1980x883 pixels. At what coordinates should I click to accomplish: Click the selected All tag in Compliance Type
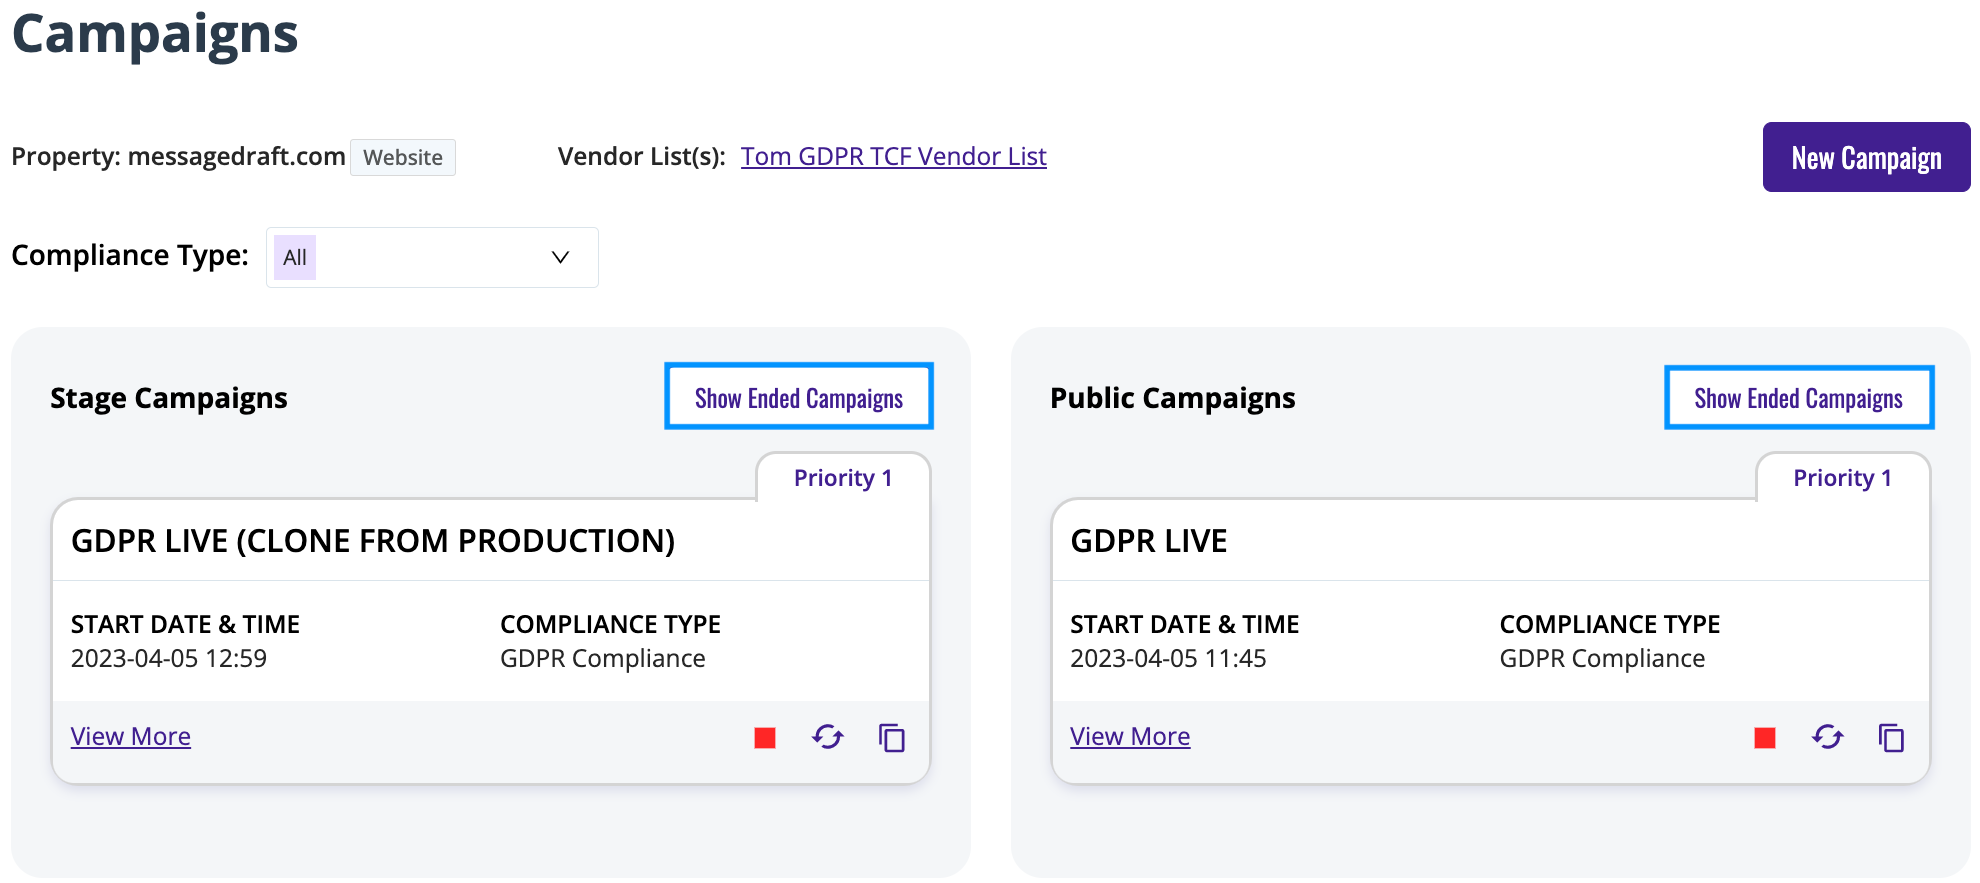(x=295, y=257)
